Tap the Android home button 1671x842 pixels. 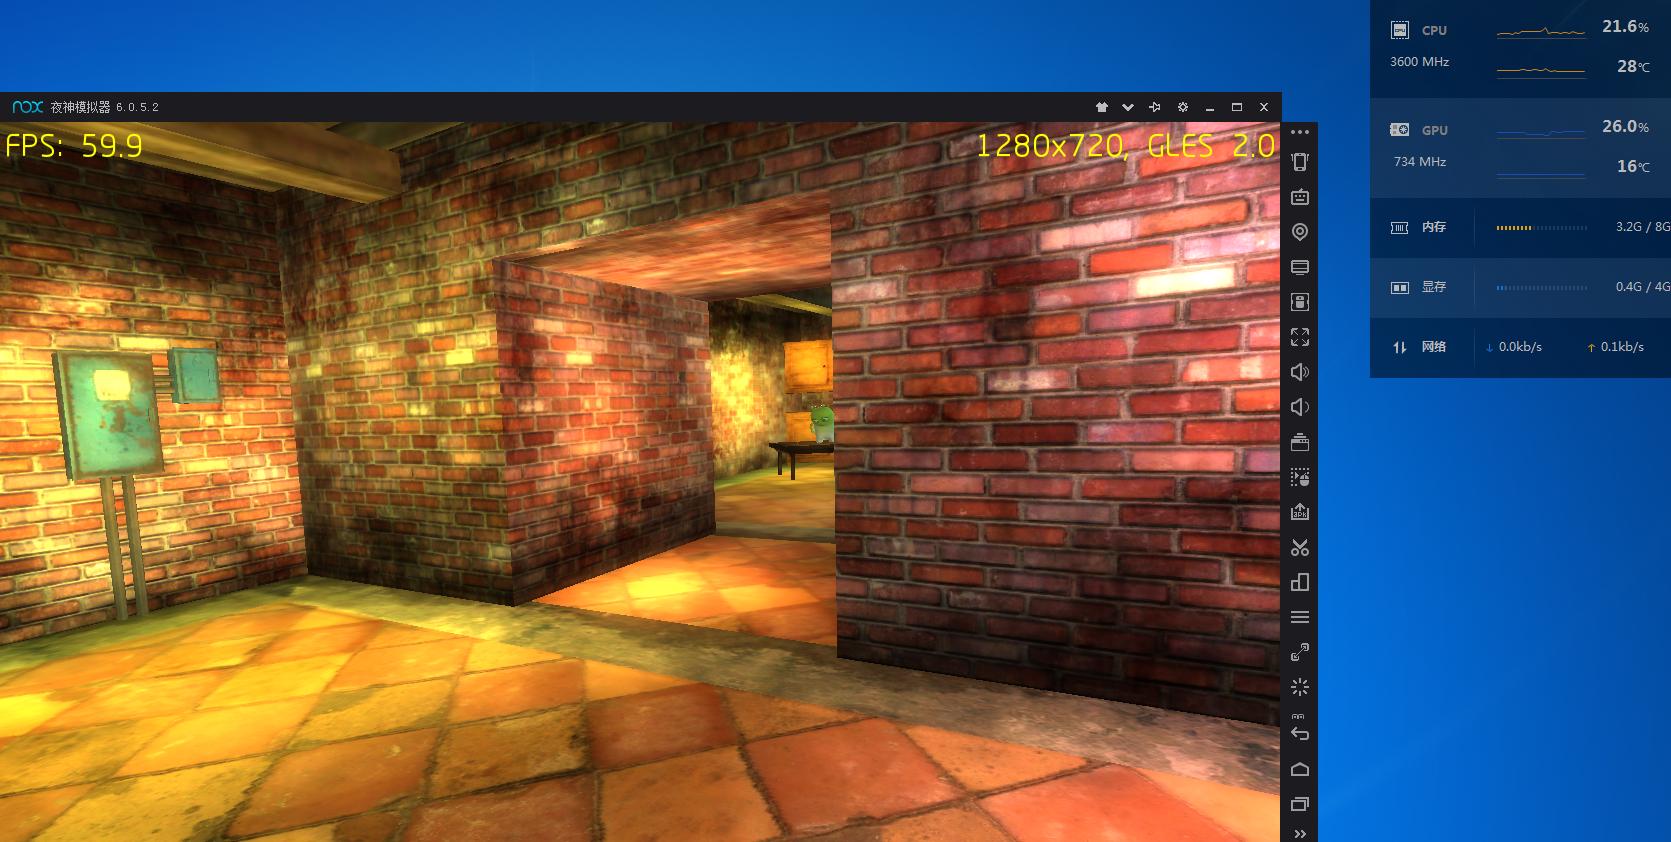click(1300, 769)
